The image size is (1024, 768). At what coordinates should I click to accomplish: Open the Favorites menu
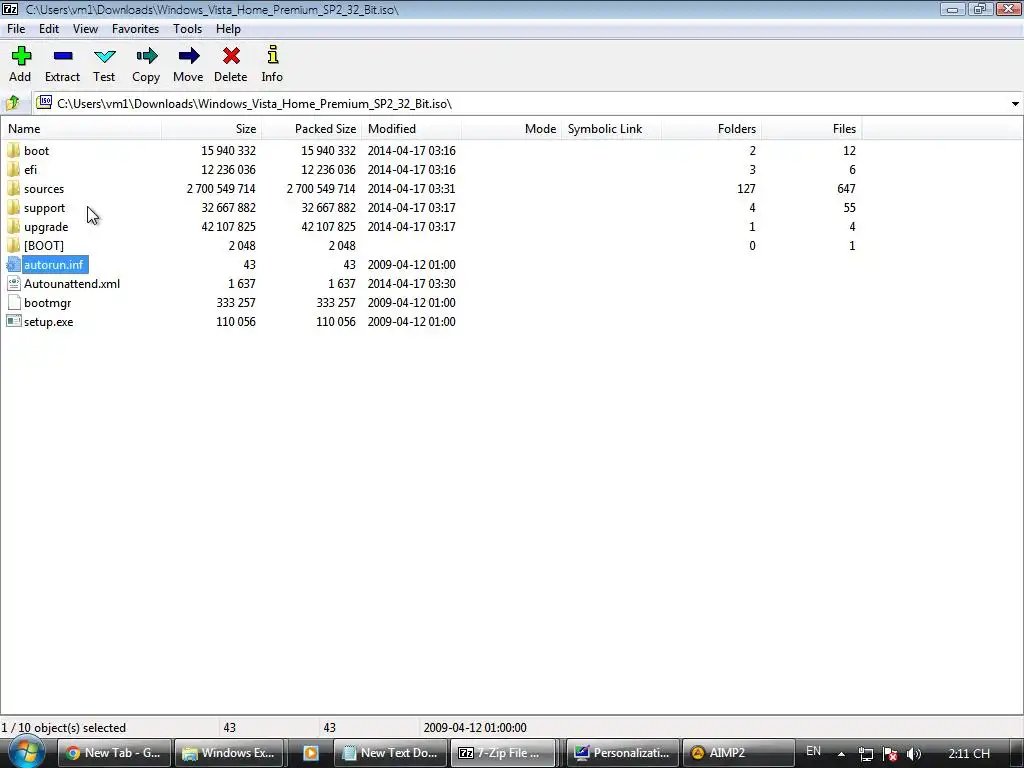[x=135, y=29]
